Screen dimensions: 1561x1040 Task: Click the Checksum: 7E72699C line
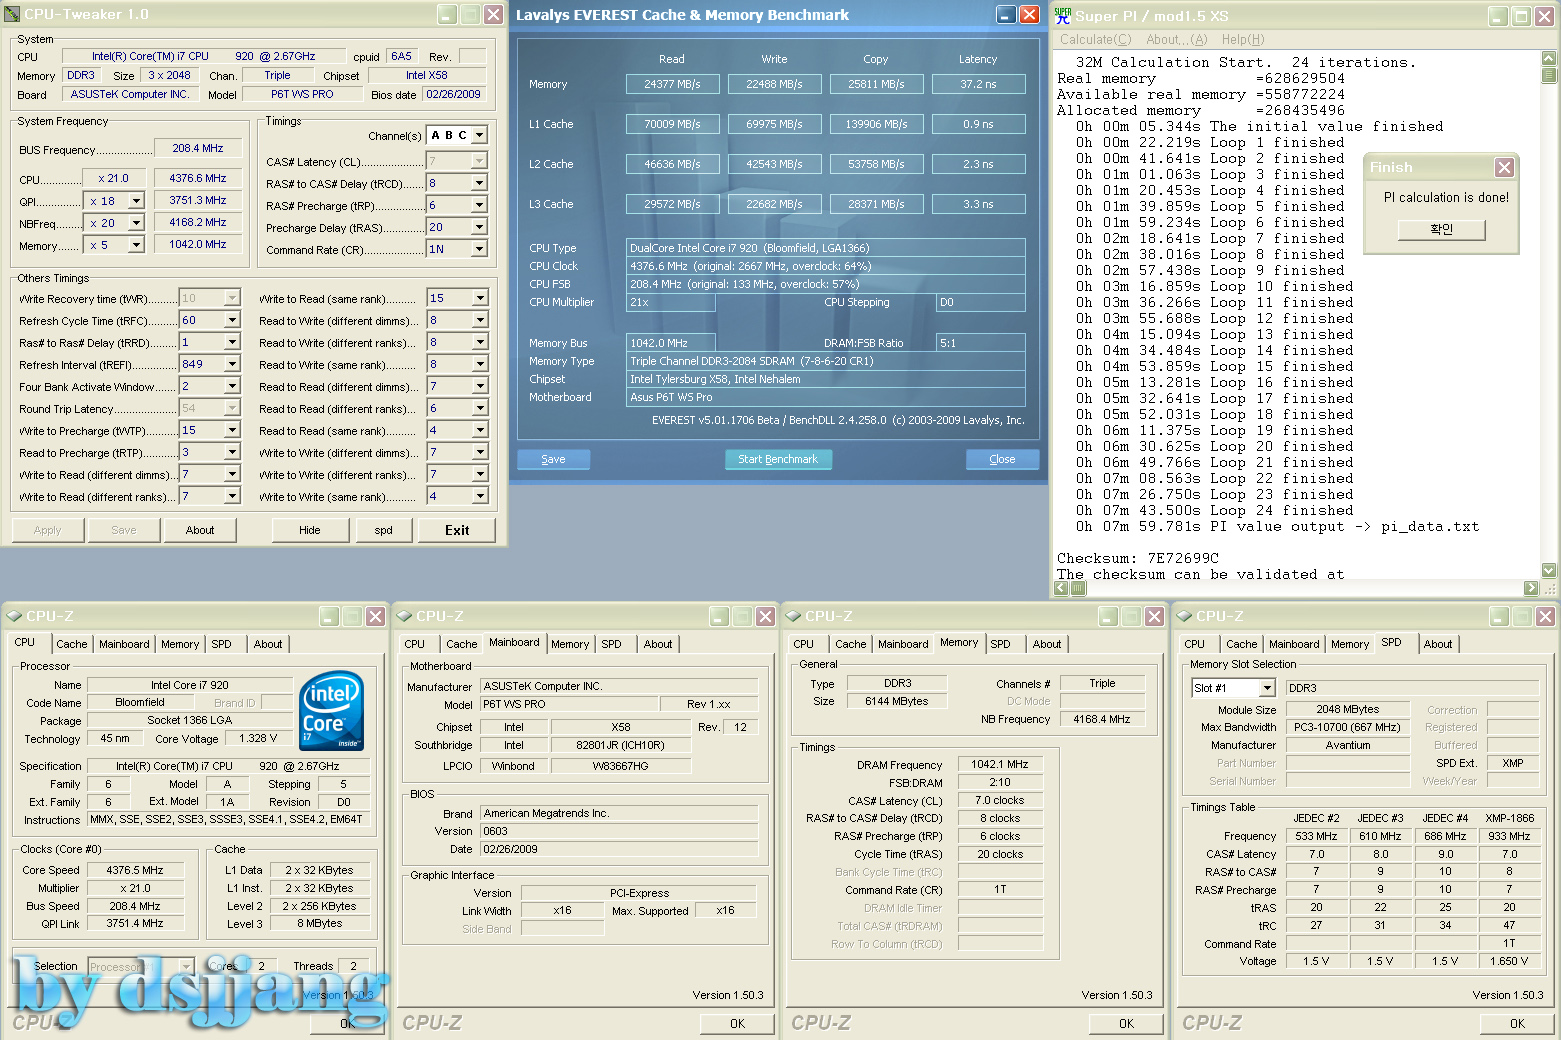1138,558
